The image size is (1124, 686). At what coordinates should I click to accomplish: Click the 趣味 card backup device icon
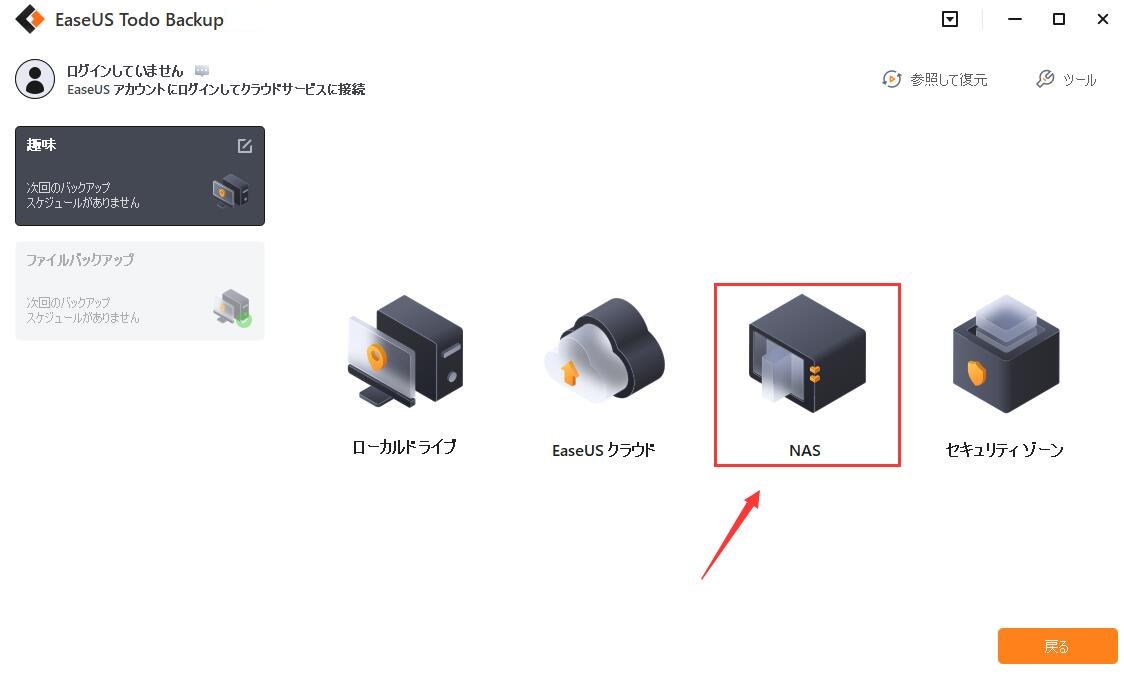point(231,191)
